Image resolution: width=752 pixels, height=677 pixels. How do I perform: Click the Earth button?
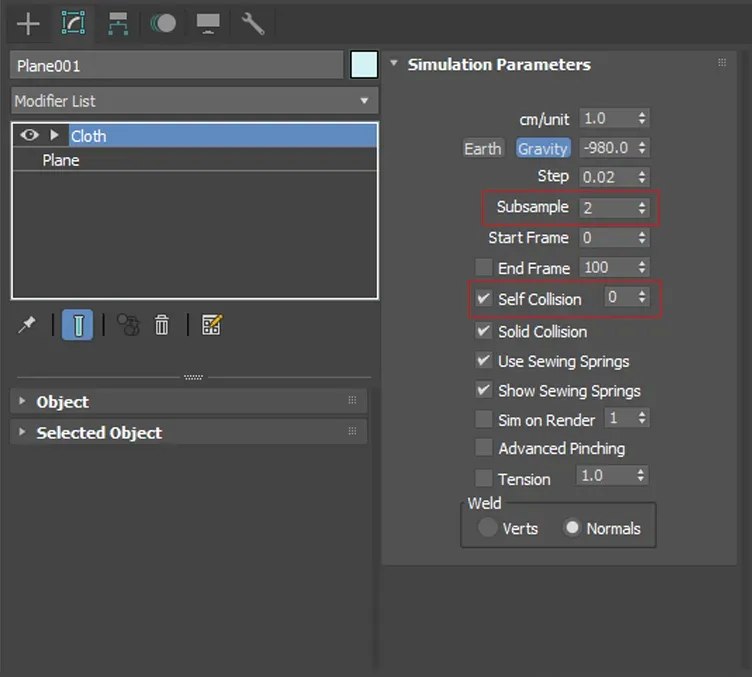pyautogui.click(x=482, y=148)
